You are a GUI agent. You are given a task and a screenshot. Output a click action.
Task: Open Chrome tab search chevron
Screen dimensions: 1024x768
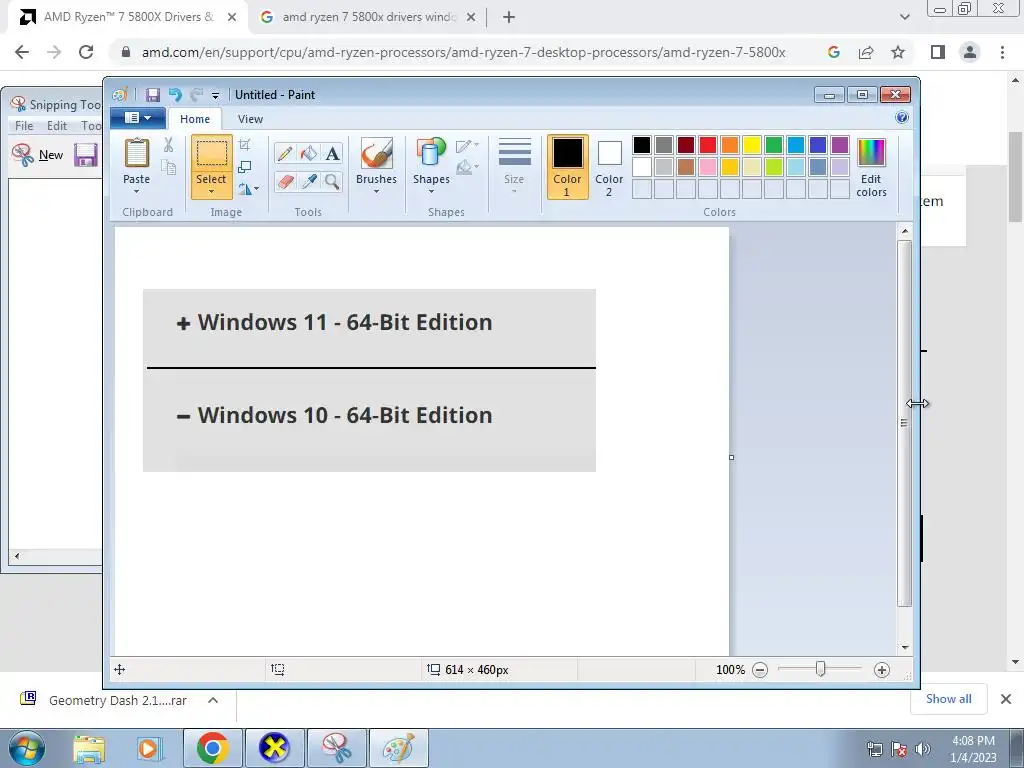coord(904,17)
